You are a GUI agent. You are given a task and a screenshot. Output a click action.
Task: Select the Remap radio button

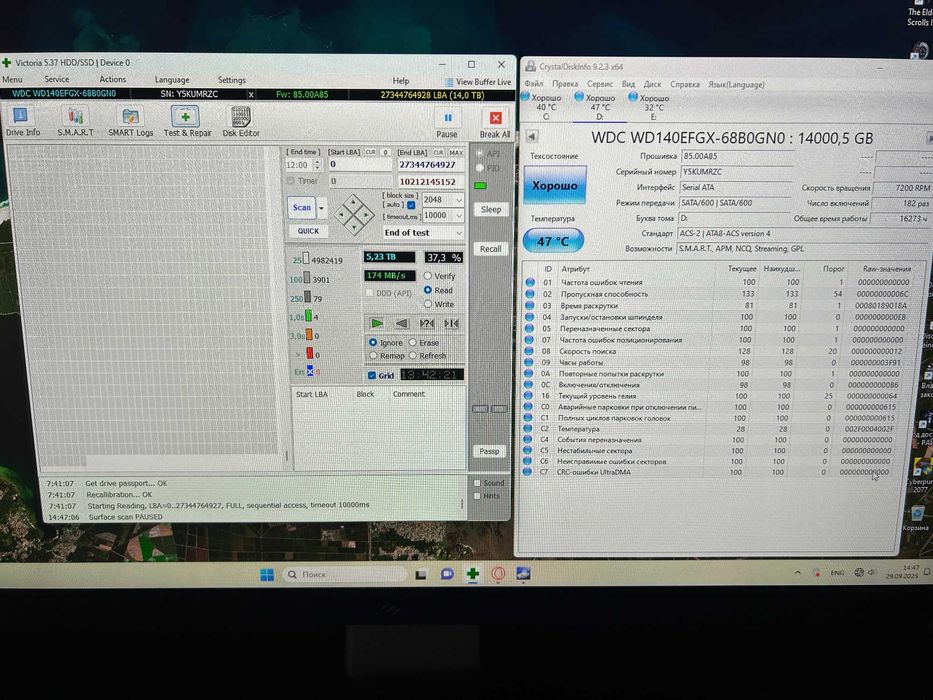click(x=373, y=355)
